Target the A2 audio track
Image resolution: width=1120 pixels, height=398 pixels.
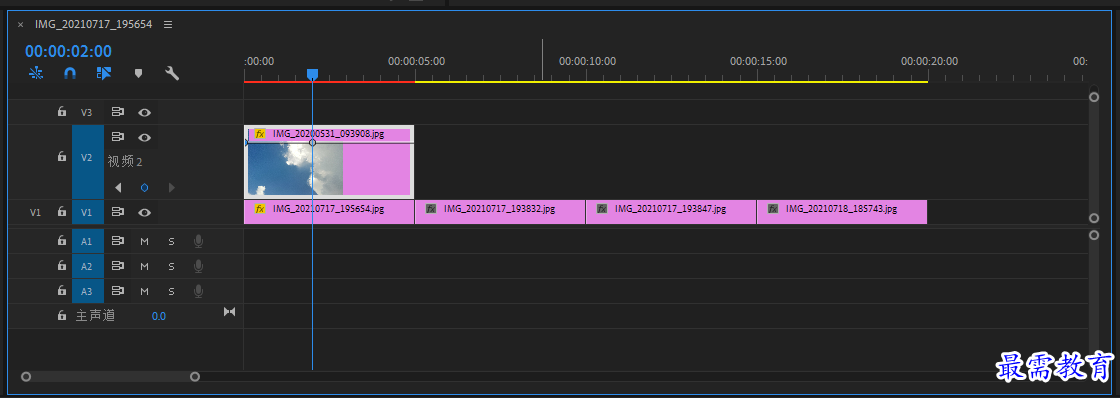point(87,267)
